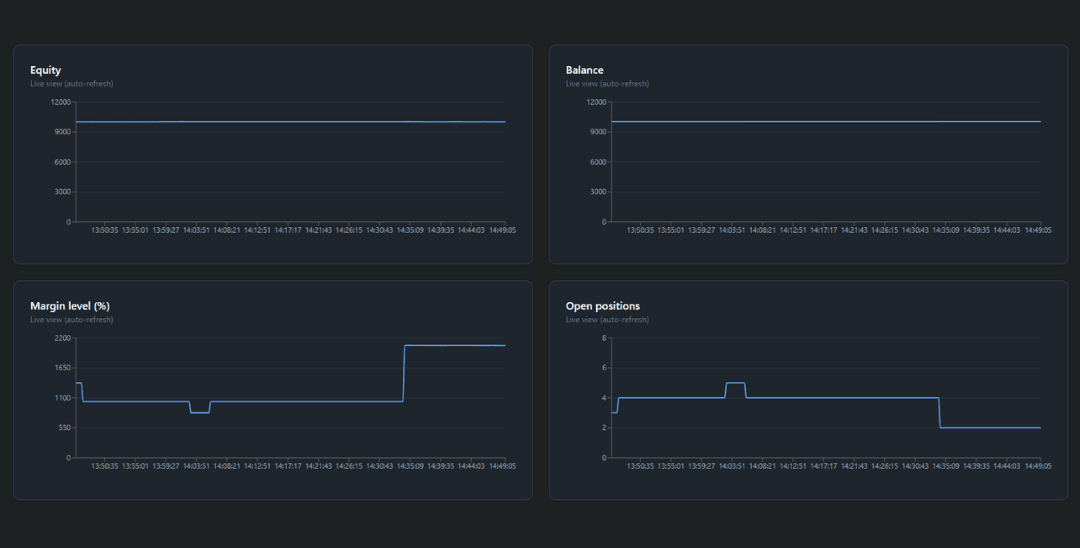Click the Open positions line segment at 2
This screenshot has height=548, width=1080.
coord(990,428)
